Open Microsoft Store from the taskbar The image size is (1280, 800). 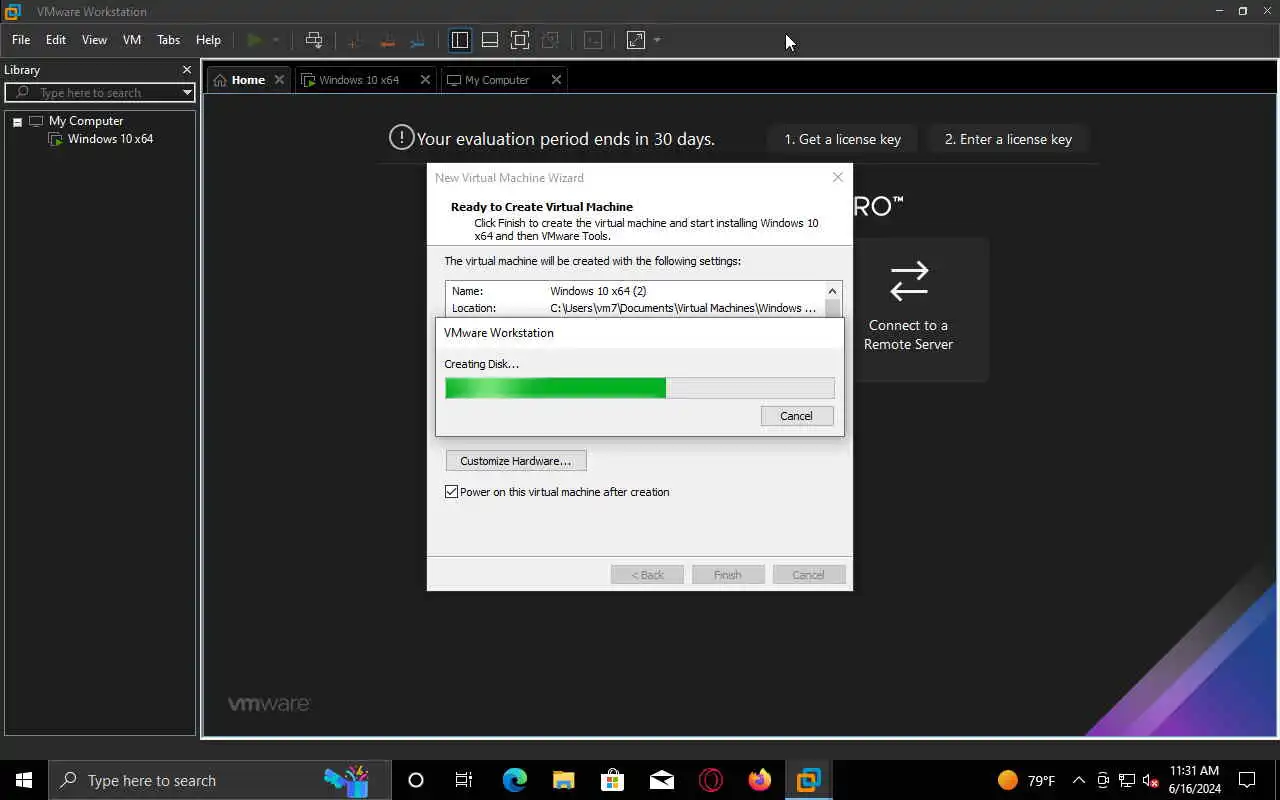pyautogui.click(x=612, y=780)
